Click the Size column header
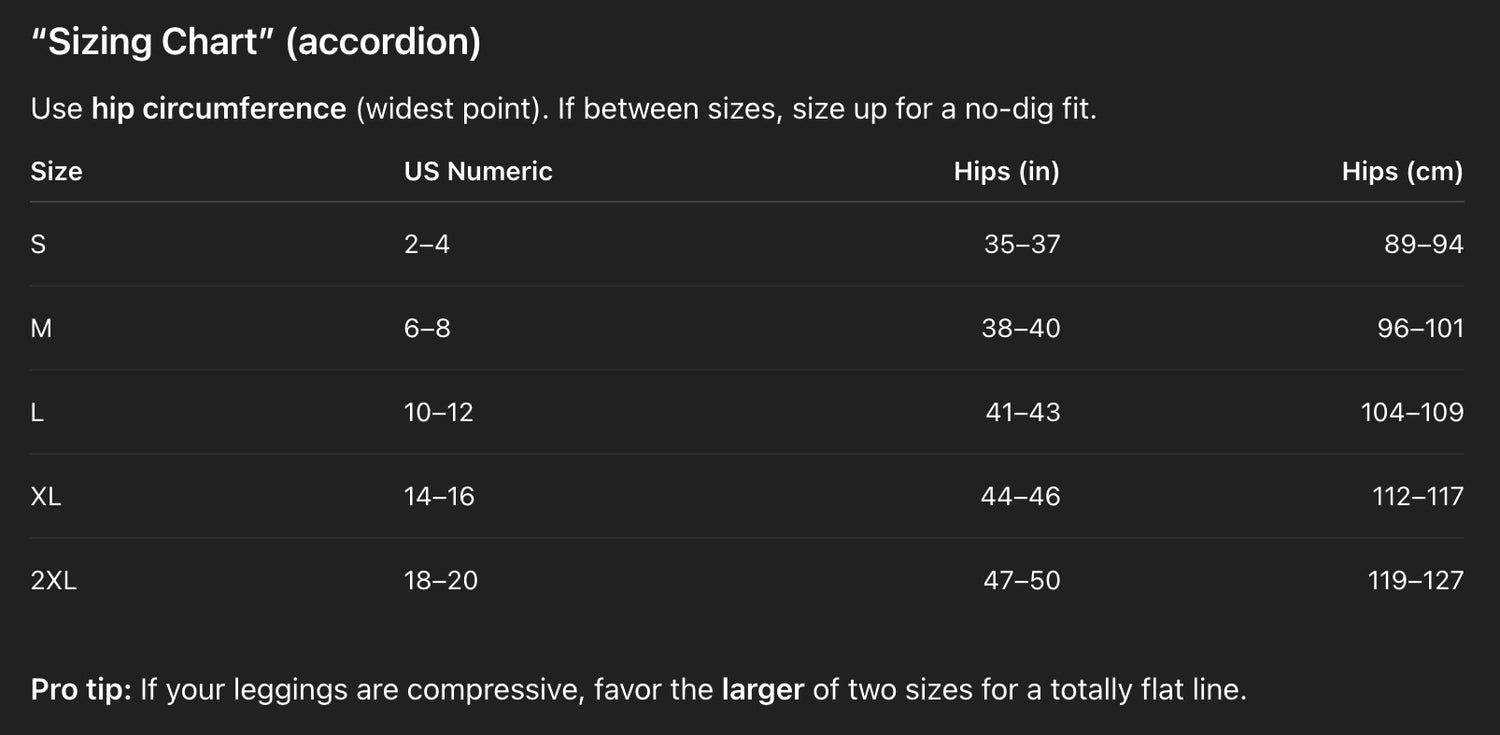Screen dimensions: 1500x735 56,171
